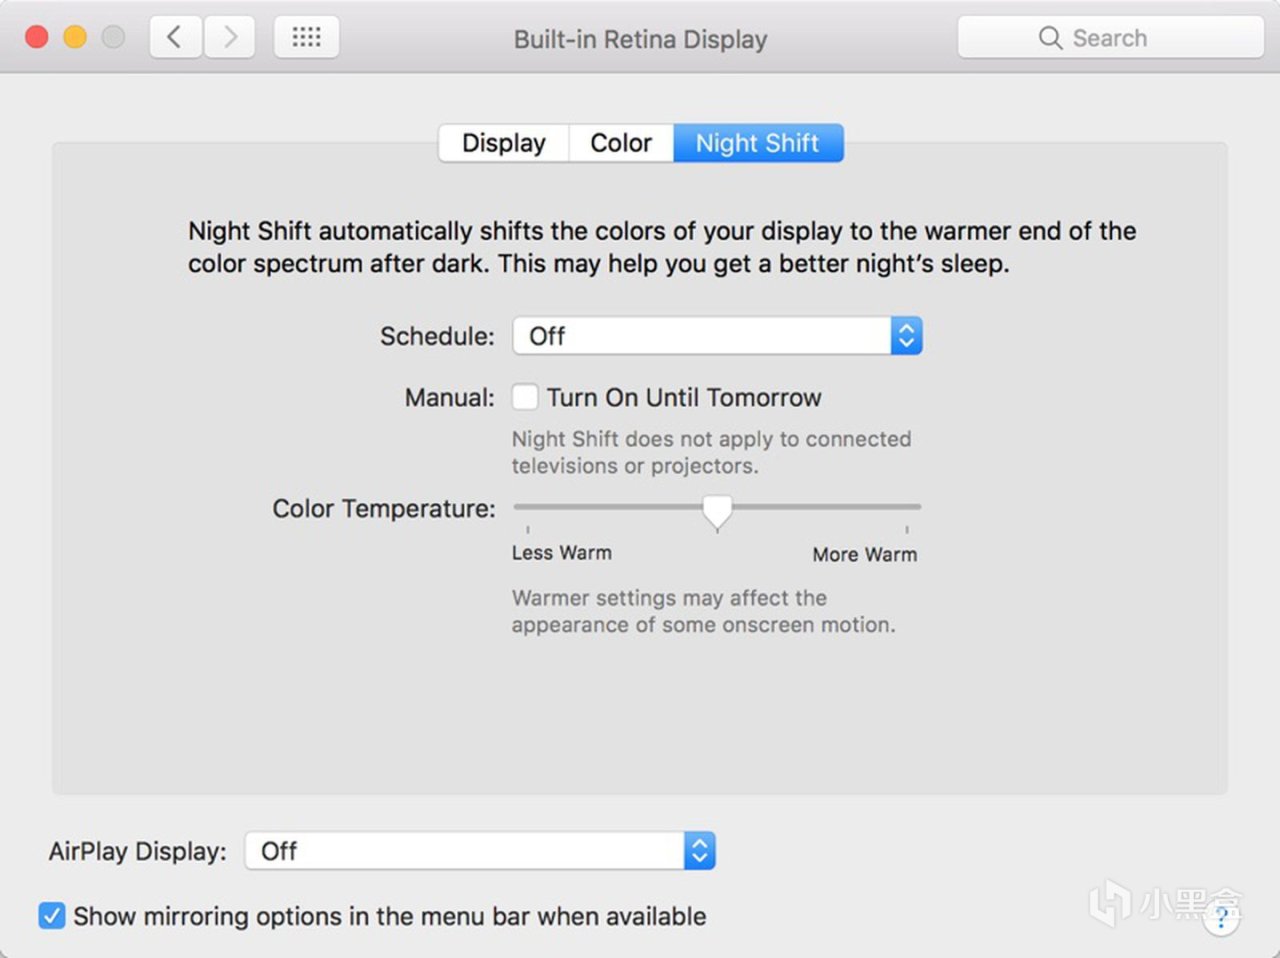Screen dimensions: 1280x958
Task: Switch to the Display tab
Action: tap(504, 143)
